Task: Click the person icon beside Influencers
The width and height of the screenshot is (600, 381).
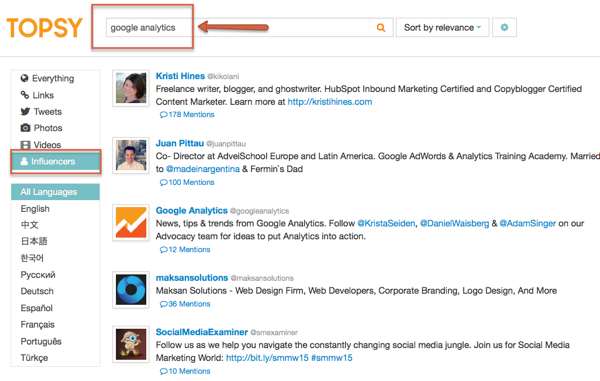Action: coord(24,161)
